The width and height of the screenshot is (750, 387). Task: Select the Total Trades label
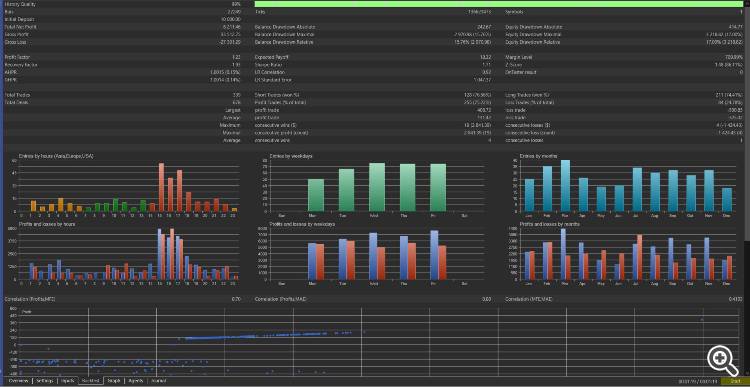tap(17, 95)
